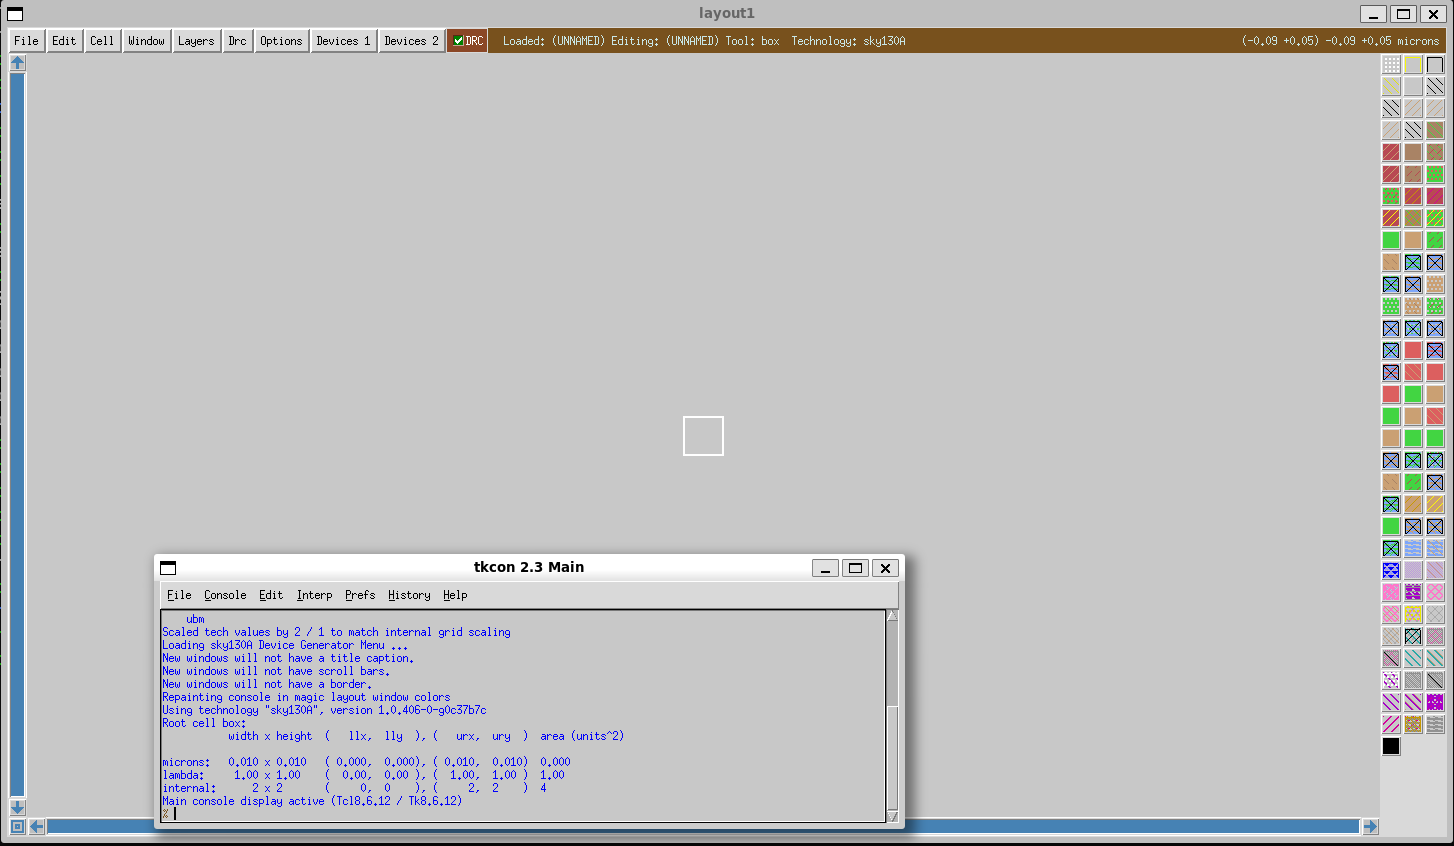Open the Edit menu in layout1 toolbar
The image size is (1454, 846).
click(64, 41)
